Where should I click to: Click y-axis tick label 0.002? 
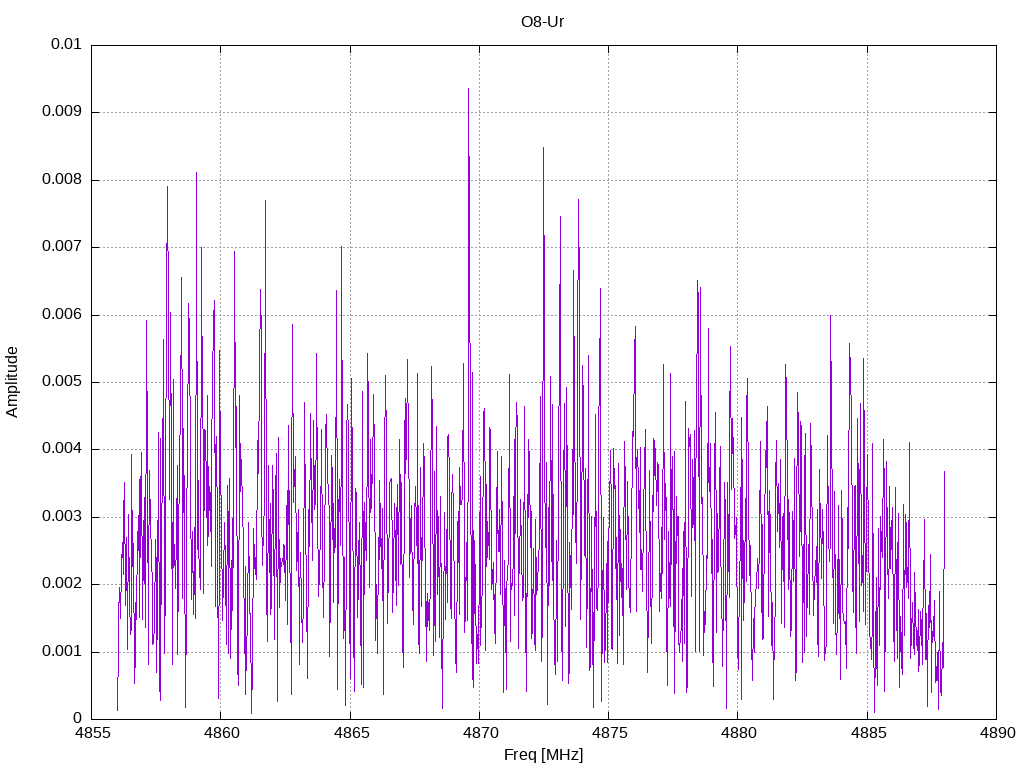point(62,584)
